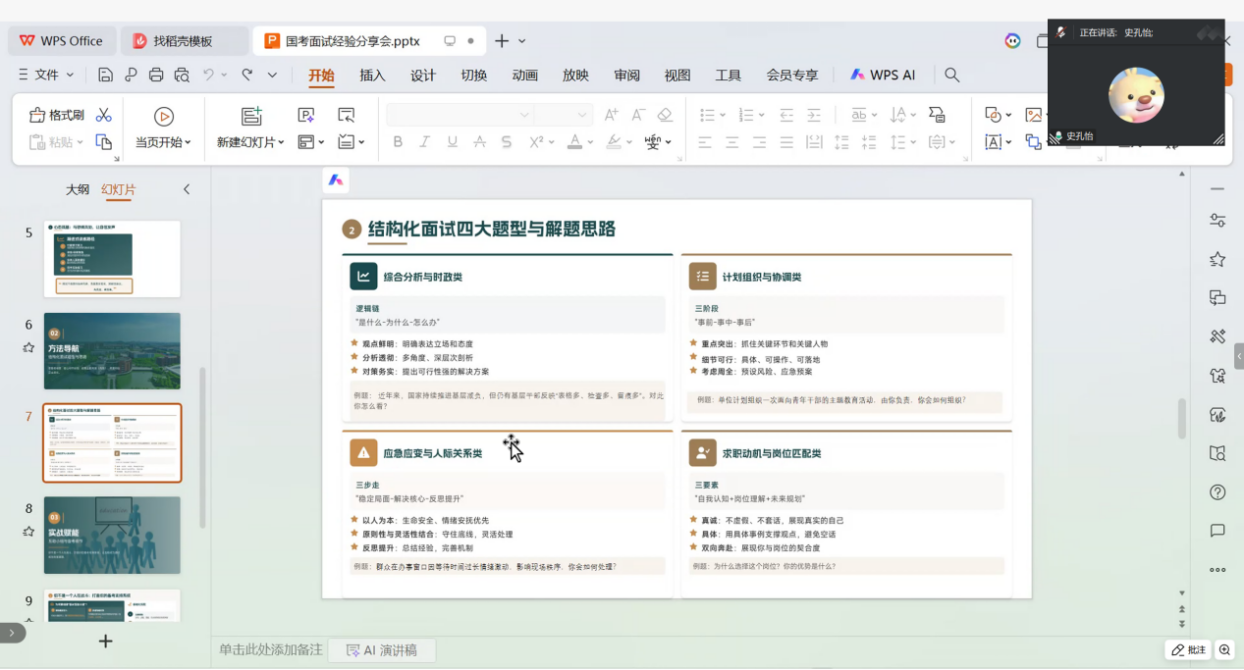Toggle Bold formatting

click(398, 142)
